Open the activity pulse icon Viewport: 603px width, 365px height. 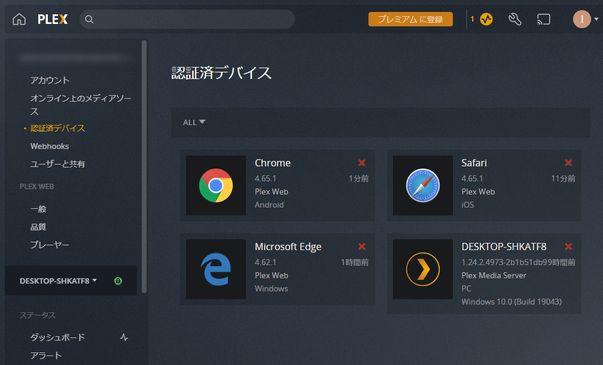(486, 19)
